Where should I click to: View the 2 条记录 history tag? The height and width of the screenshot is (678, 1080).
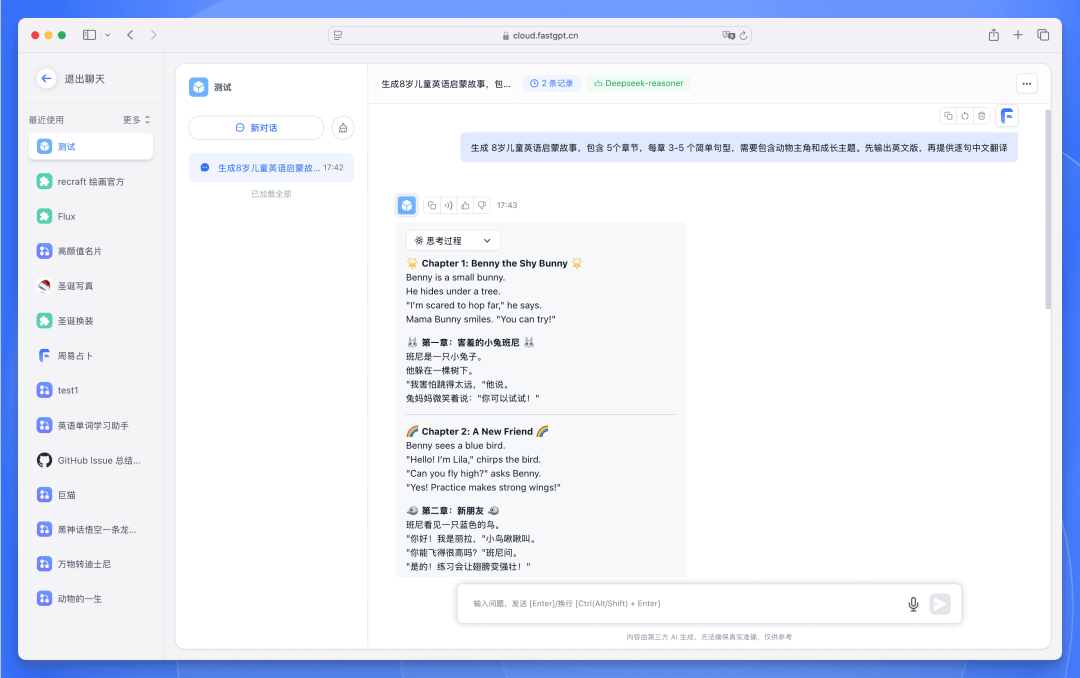coord(552,83)
